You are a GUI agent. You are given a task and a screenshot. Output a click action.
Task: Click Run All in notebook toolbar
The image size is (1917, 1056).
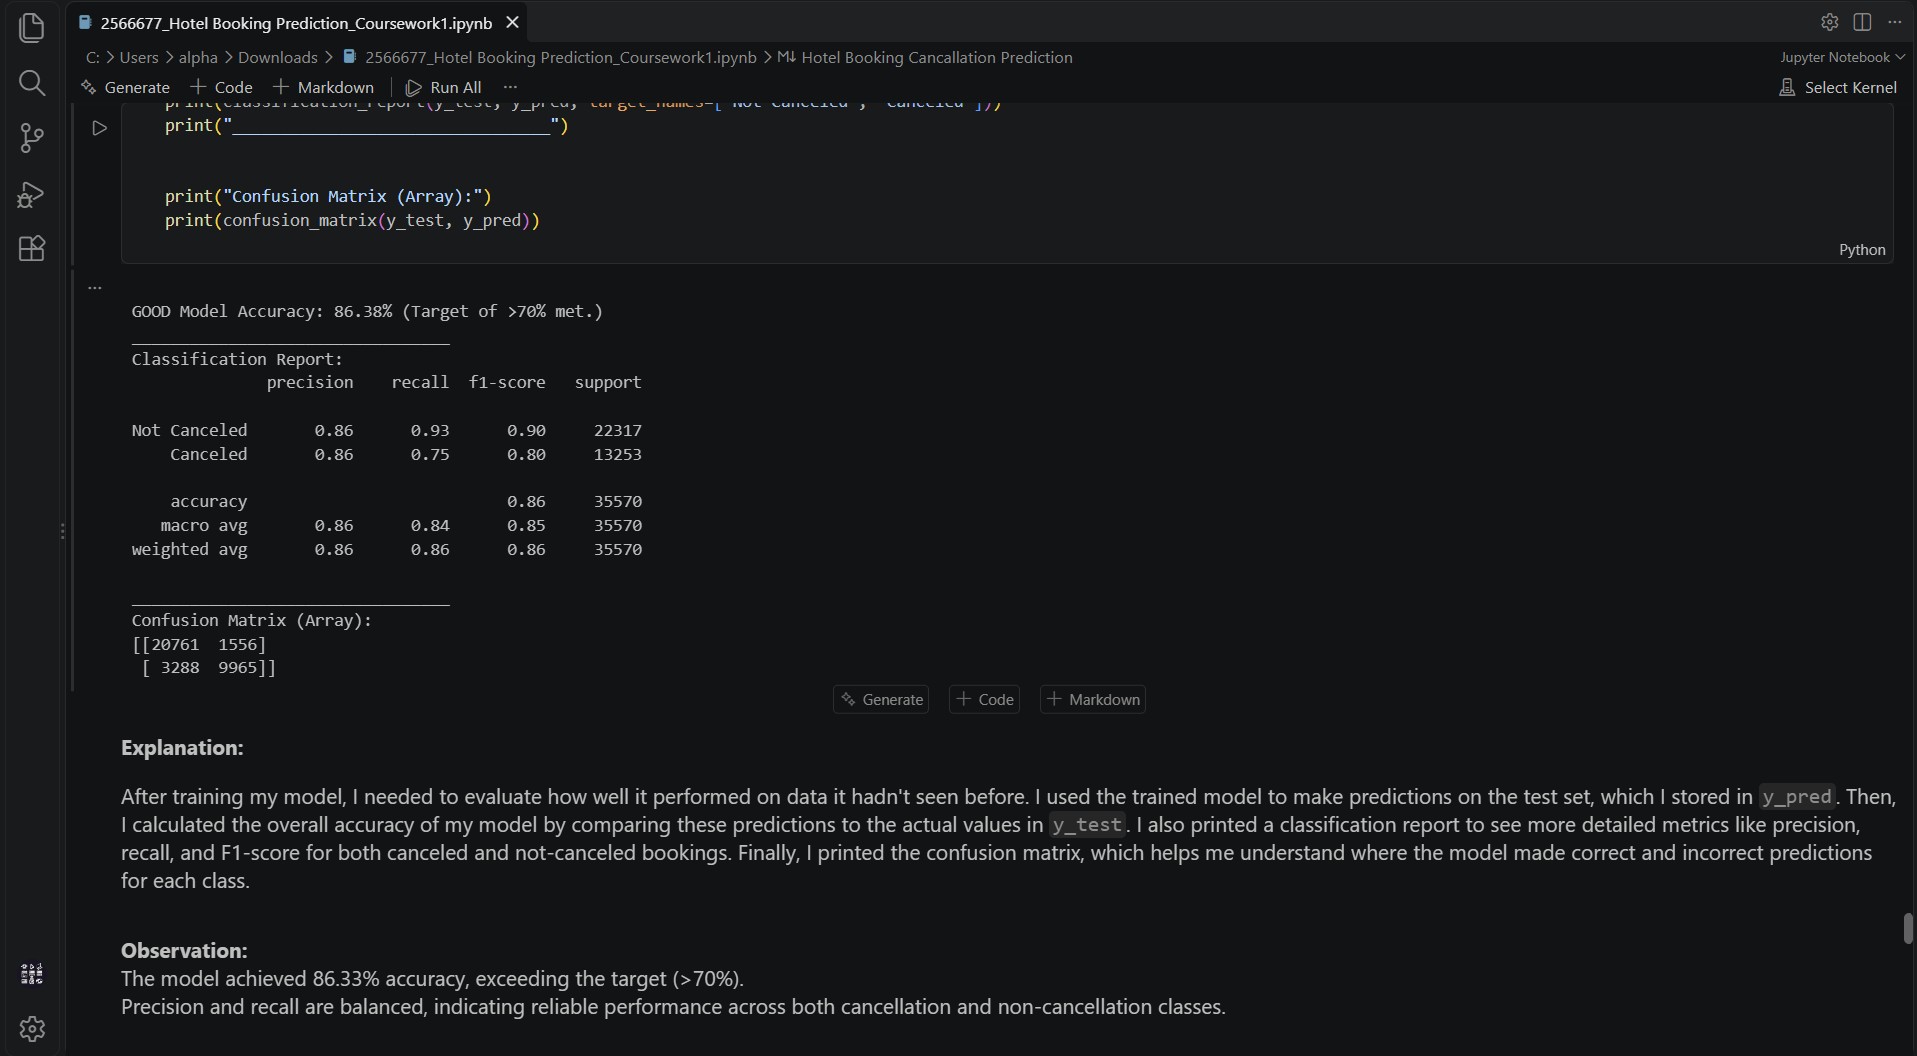[444, 87]
